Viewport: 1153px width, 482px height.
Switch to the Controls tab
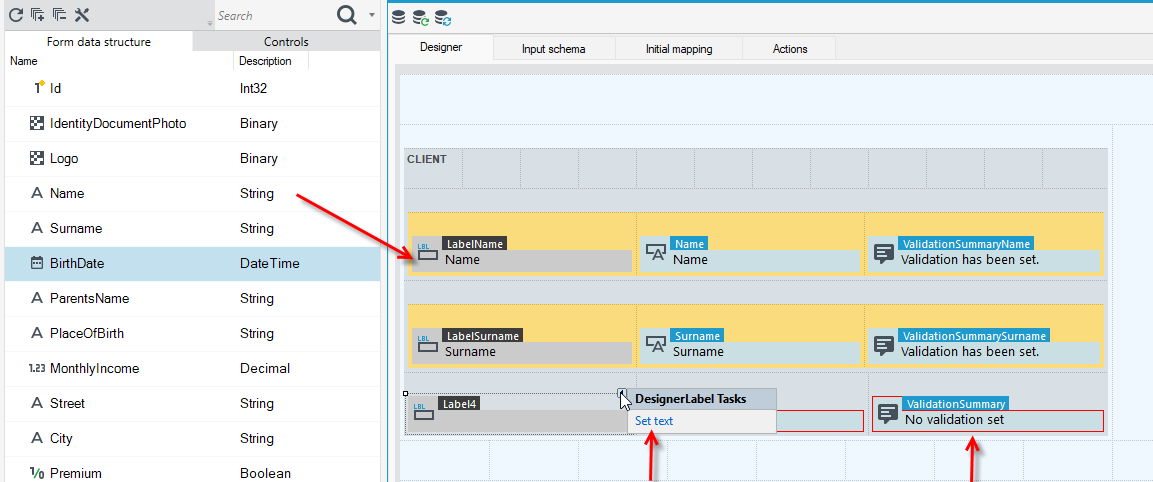tap(286, 42)
